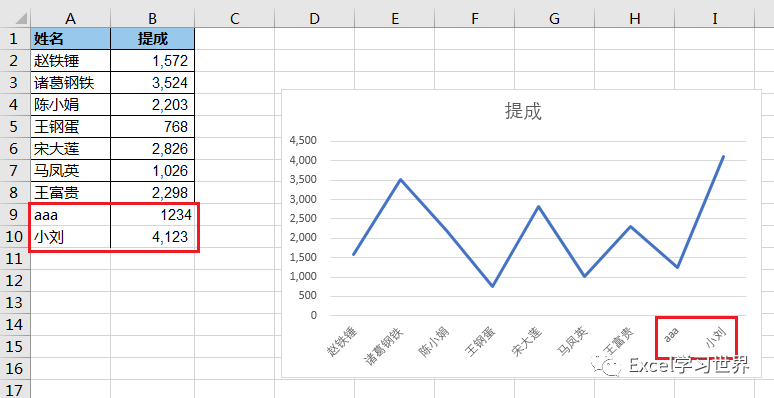
Task: Click cell with value 2,298
Action: click(x=153, y=193)
